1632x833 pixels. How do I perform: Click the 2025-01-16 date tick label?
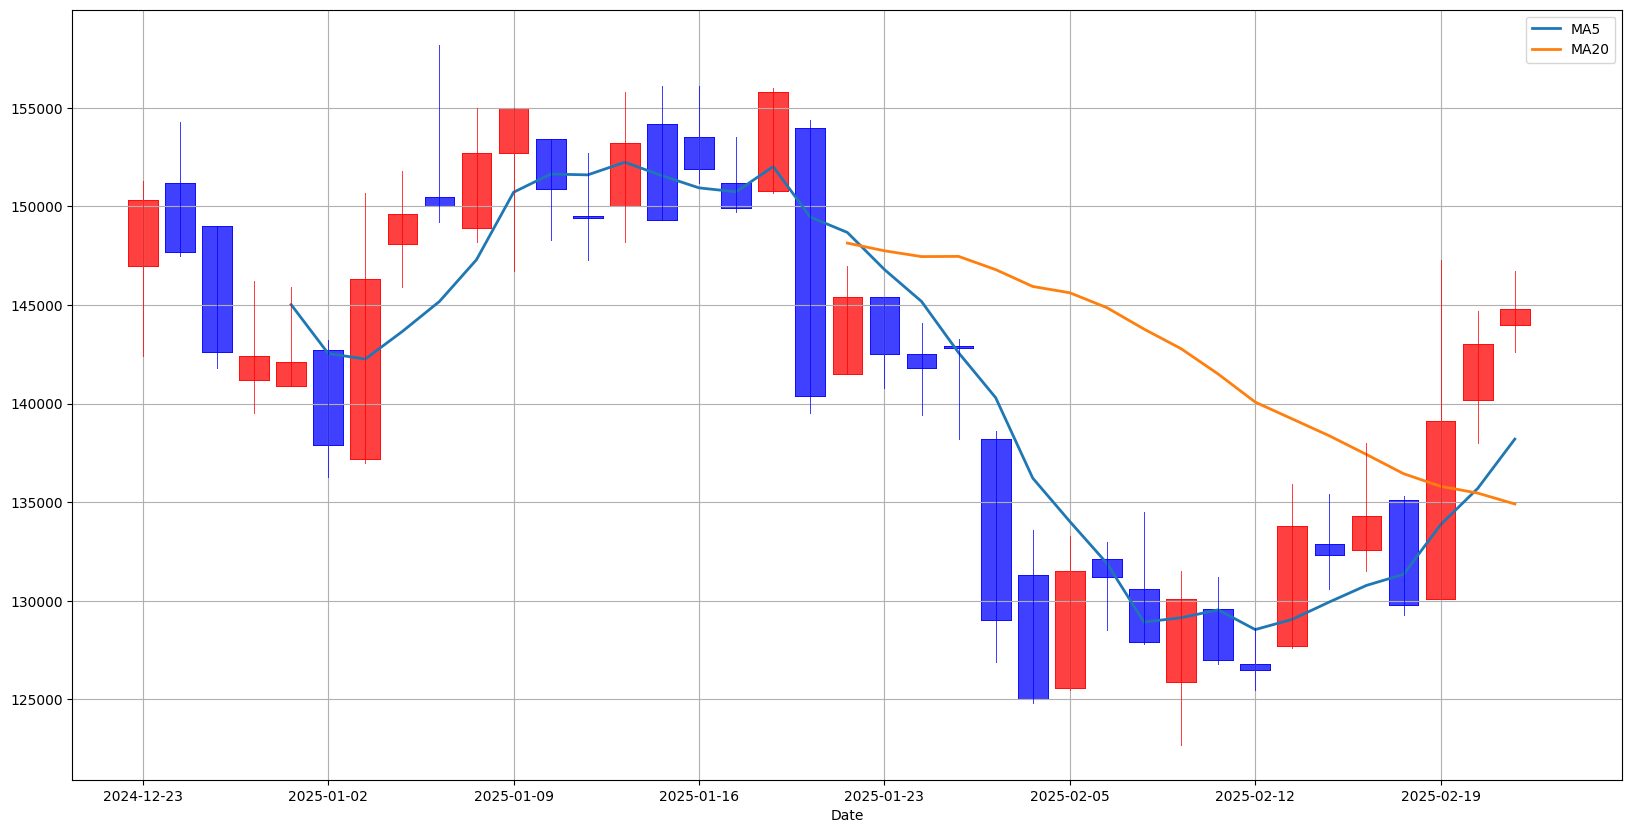pyautogui.click(x=699, y=797)
